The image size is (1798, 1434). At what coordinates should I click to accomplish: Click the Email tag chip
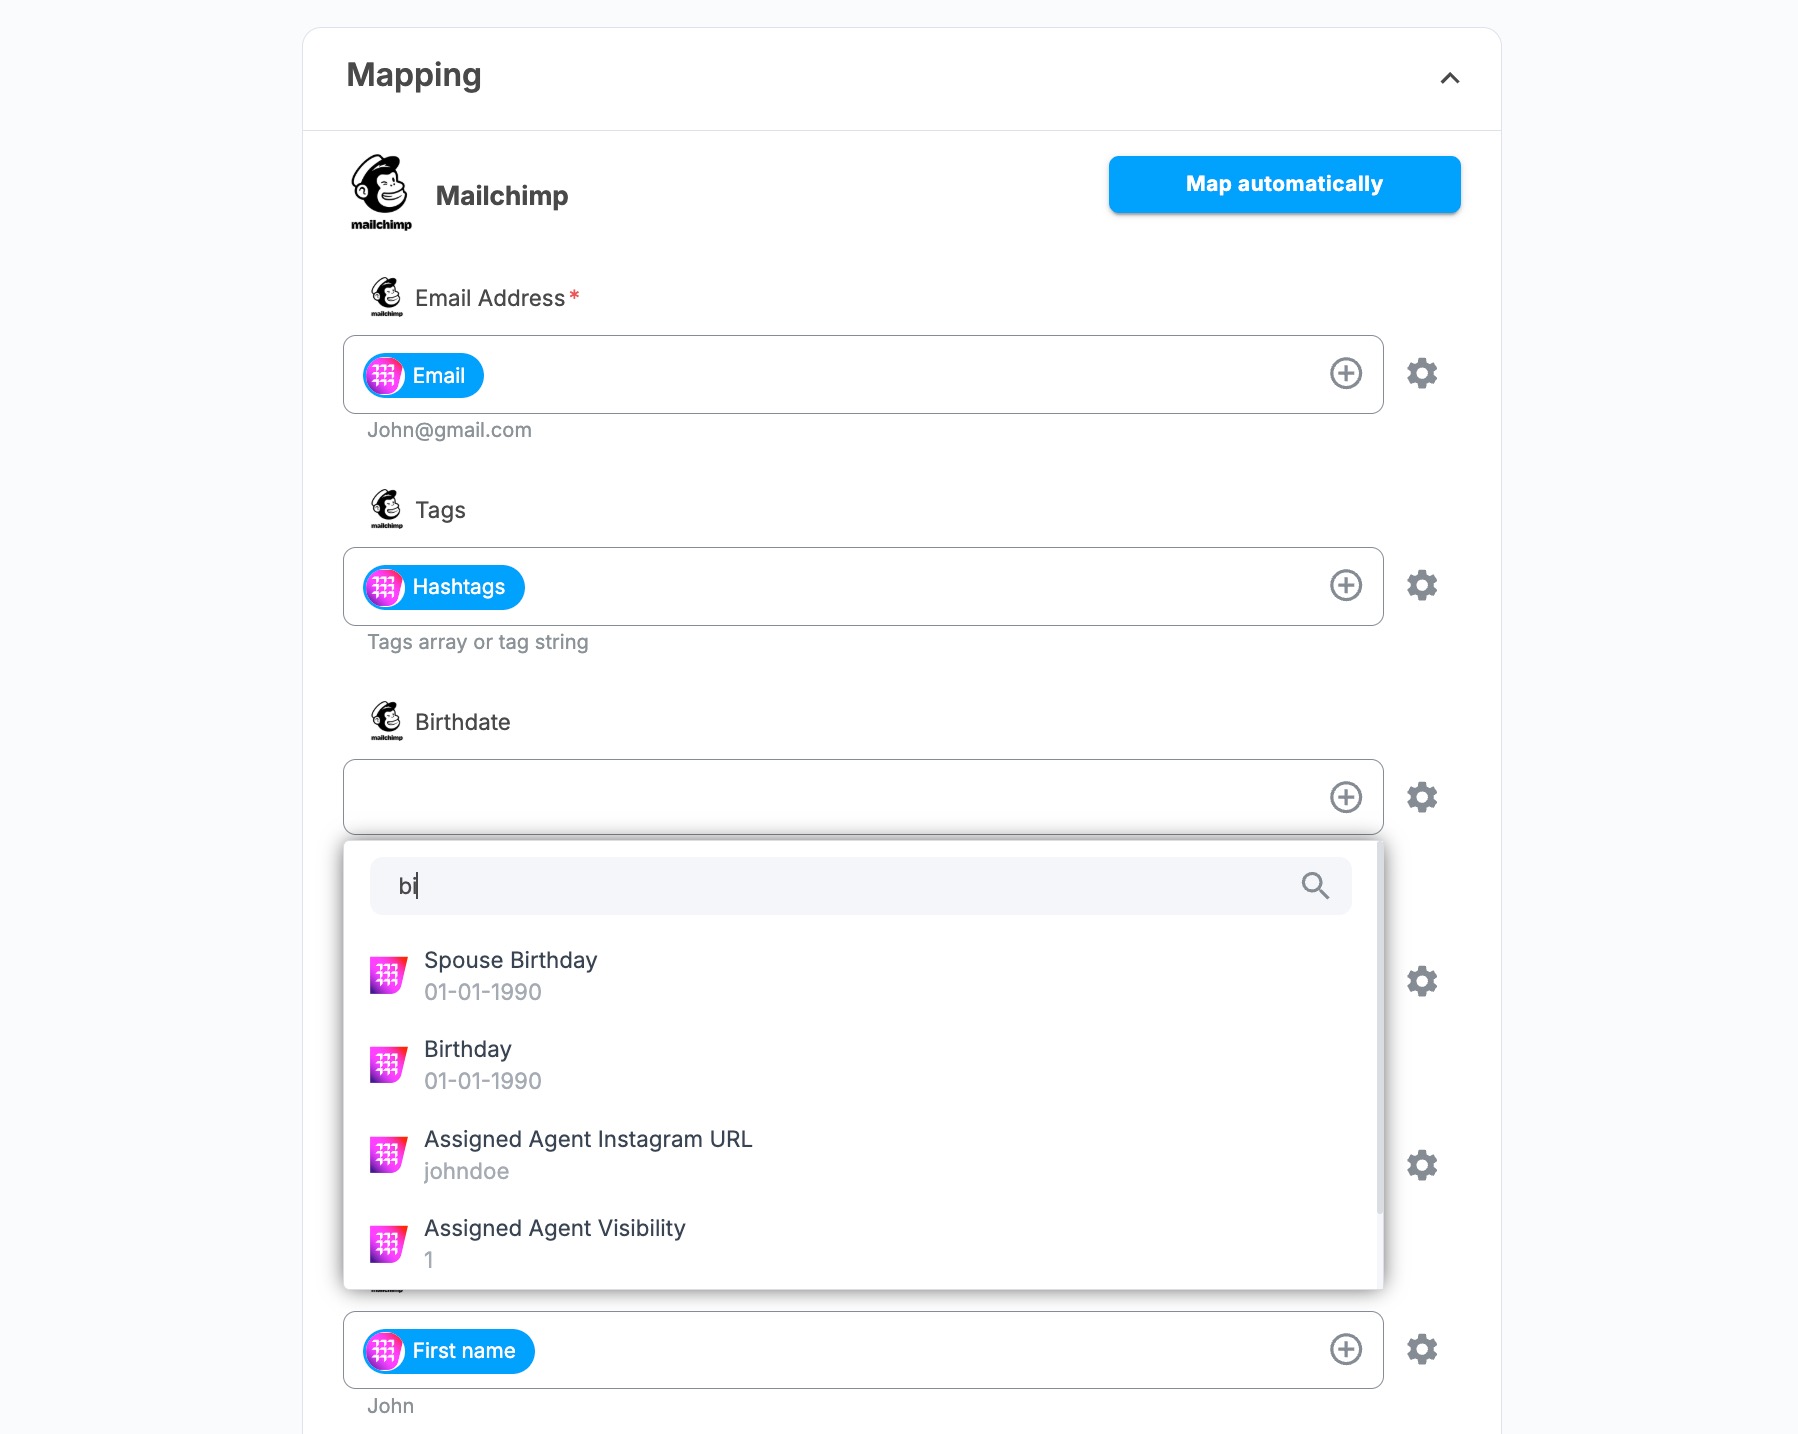point(423,376)
